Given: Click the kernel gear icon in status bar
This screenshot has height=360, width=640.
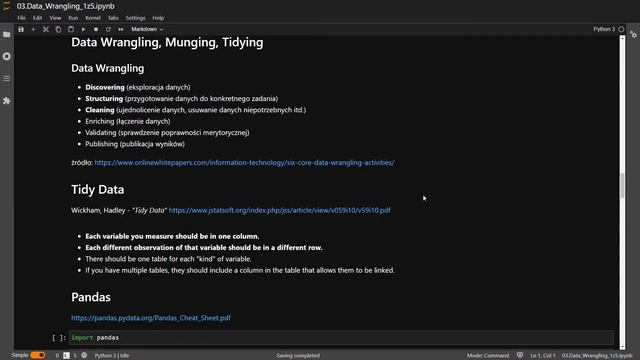Looking at the screenshot, I should 84,356.
